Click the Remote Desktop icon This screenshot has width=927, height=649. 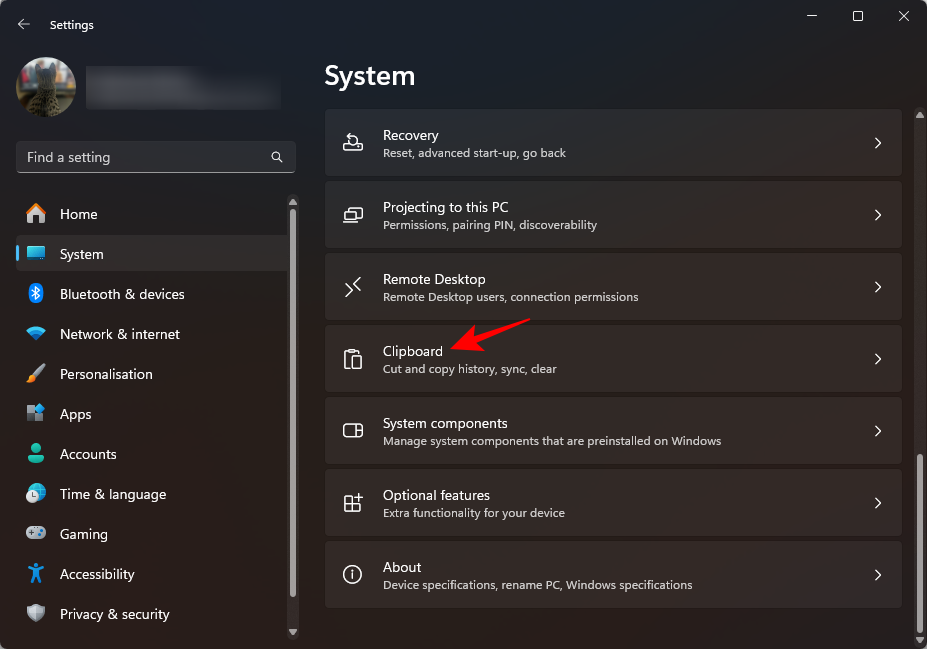click(x=353, y=287)
